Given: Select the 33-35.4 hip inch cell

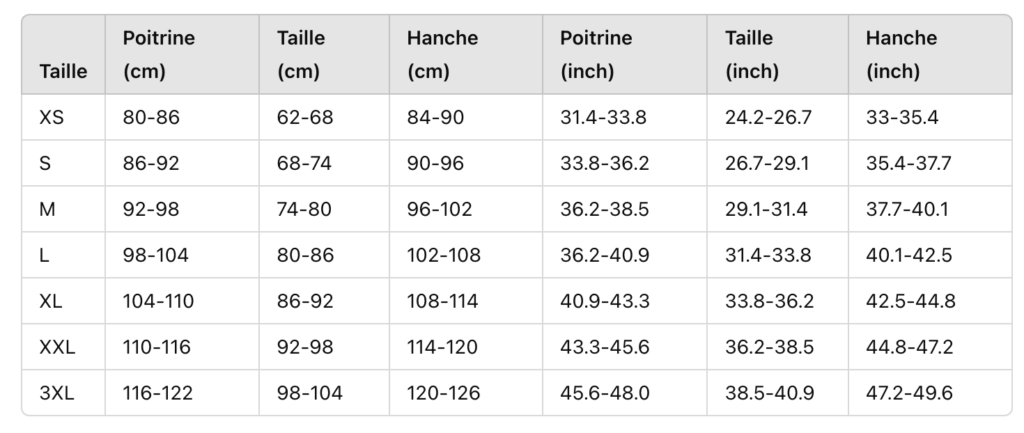Looking at the screenshot, I should tap(902, 118).
